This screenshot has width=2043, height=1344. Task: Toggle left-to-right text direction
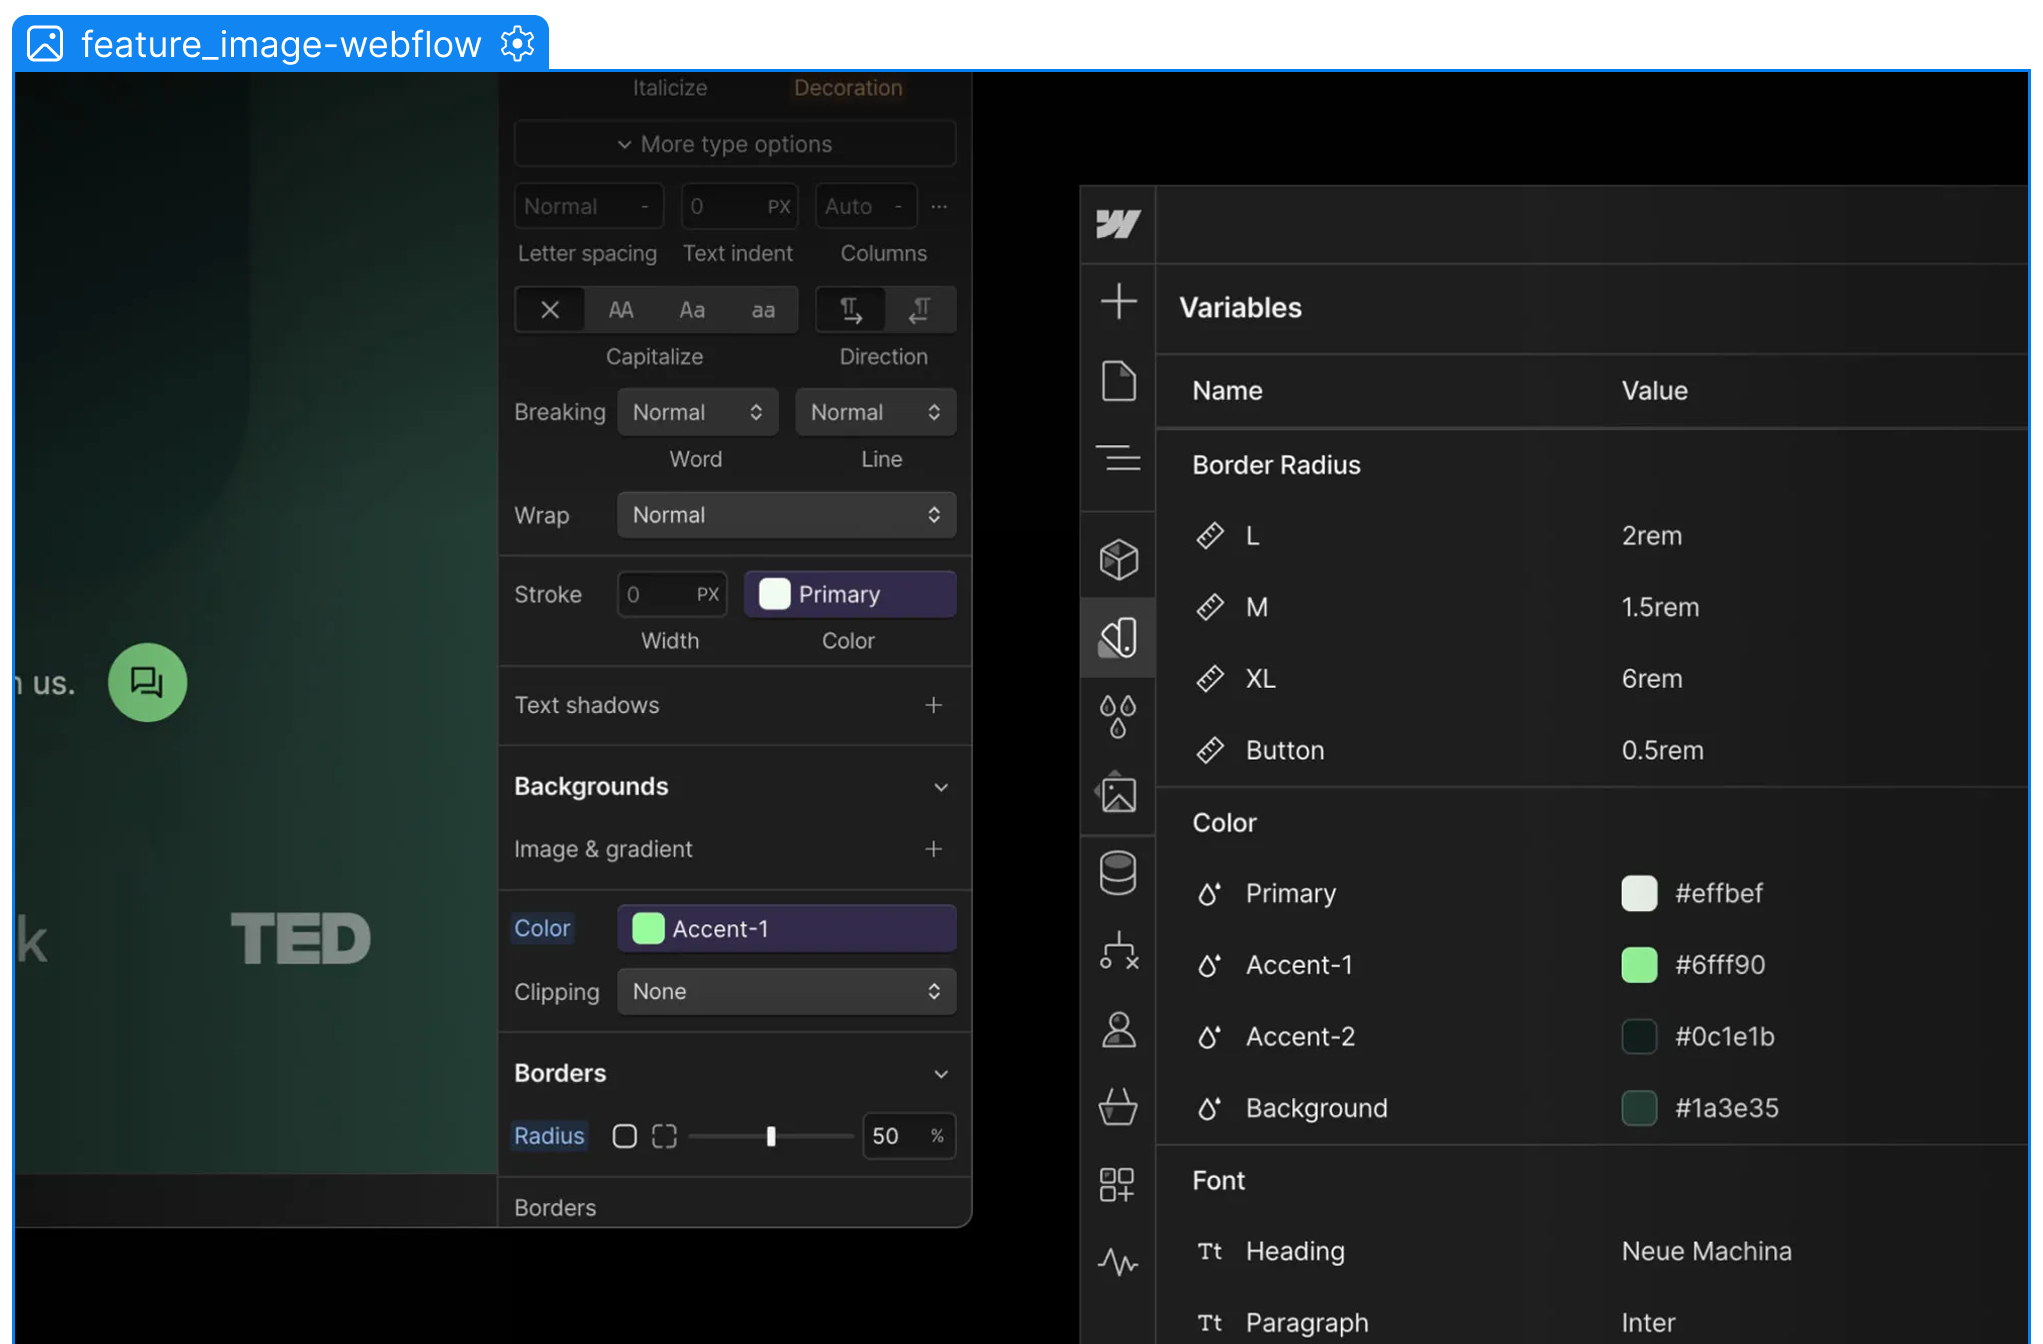851,310
